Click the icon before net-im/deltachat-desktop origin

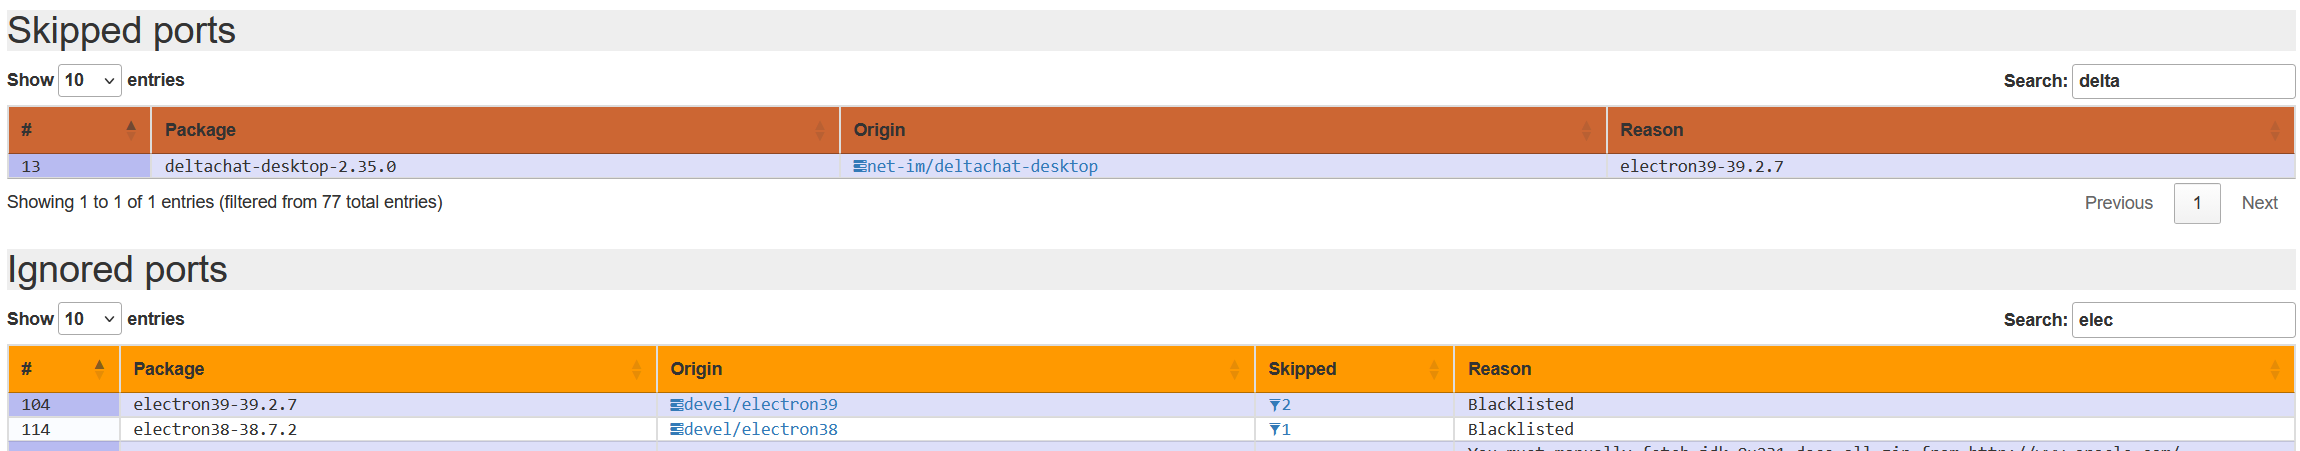click(859, 167)
